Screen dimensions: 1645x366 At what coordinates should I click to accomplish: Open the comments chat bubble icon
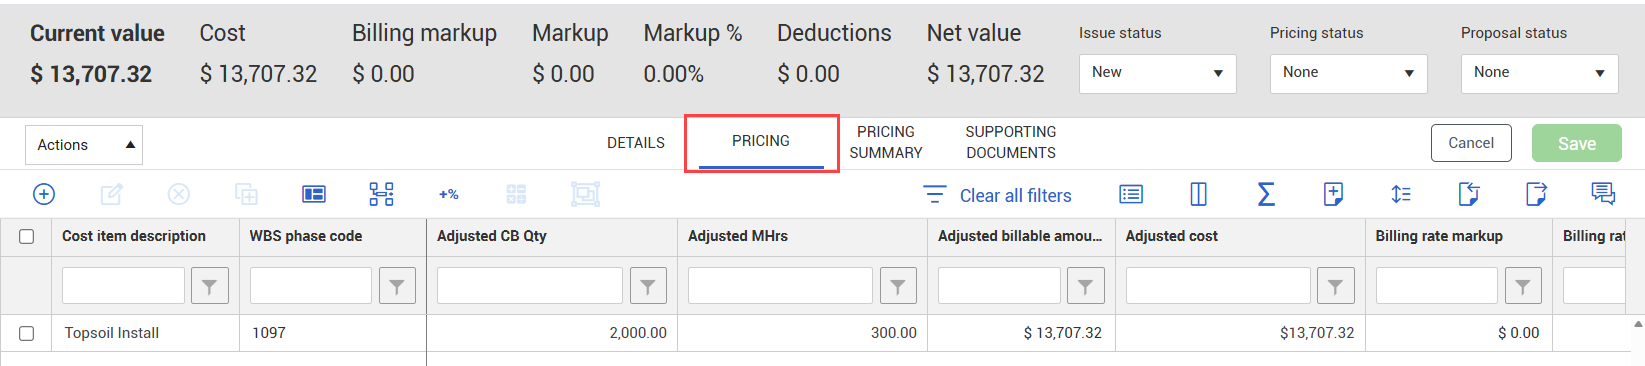pos(1603,194)
